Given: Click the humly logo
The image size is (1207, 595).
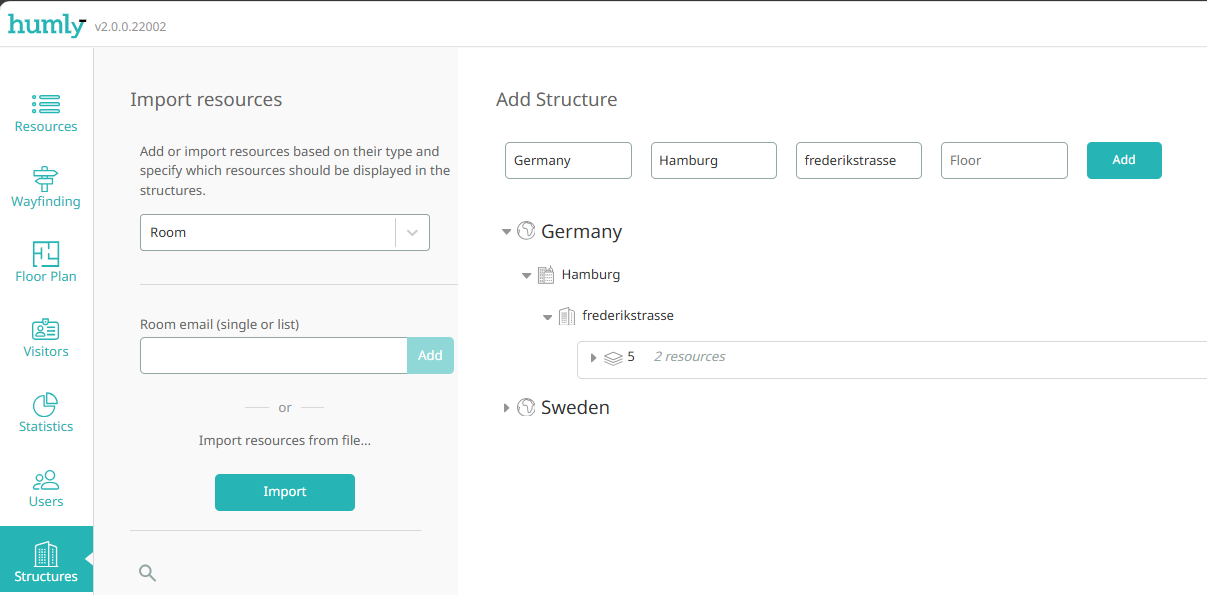Looking at the screenshot, I should click(x=46, y=25).
